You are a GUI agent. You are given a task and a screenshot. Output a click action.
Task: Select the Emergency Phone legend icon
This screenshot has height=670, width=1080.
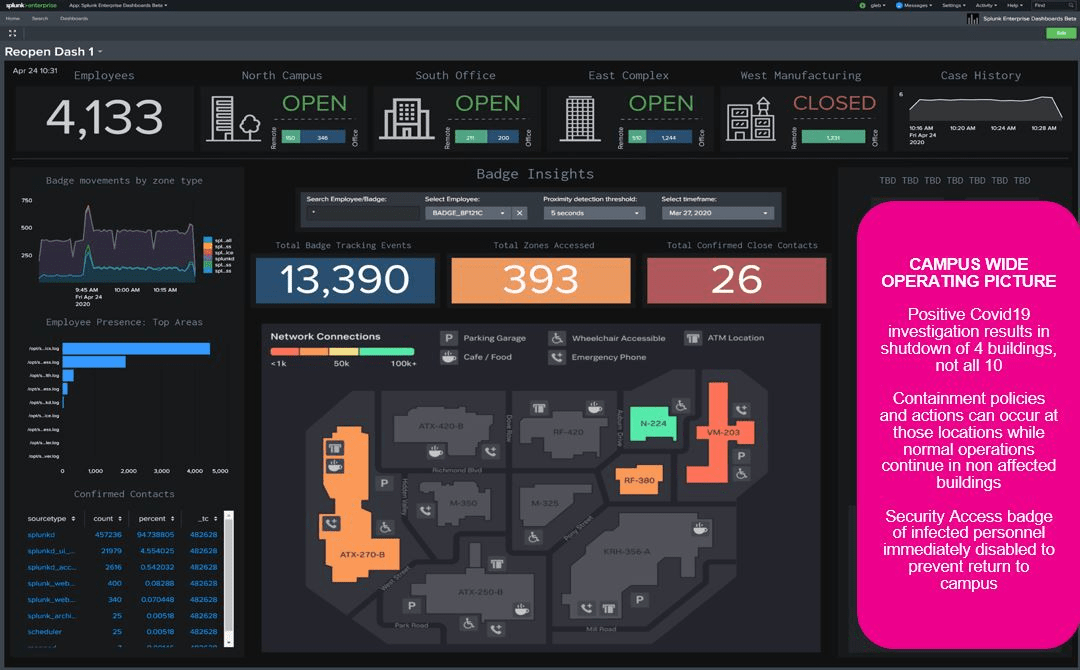pos(556,356)
